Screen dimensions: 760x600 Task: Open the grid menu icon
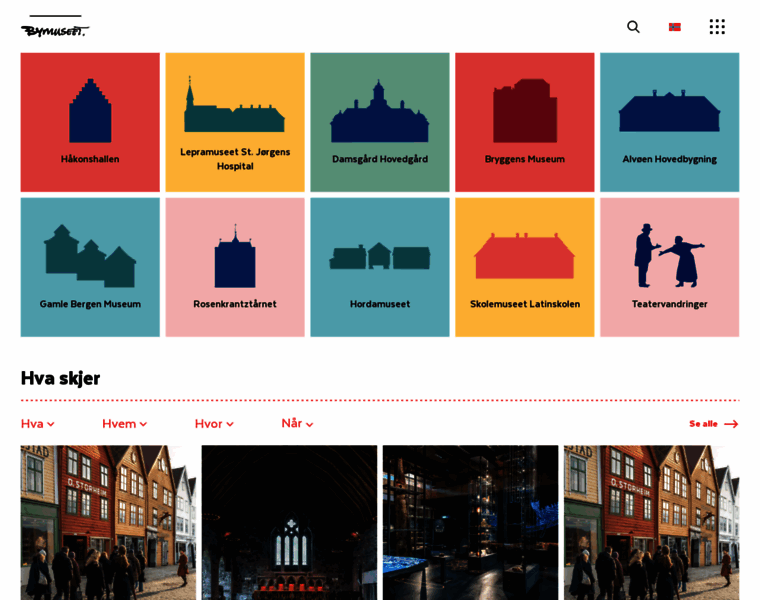click(717, 27)
